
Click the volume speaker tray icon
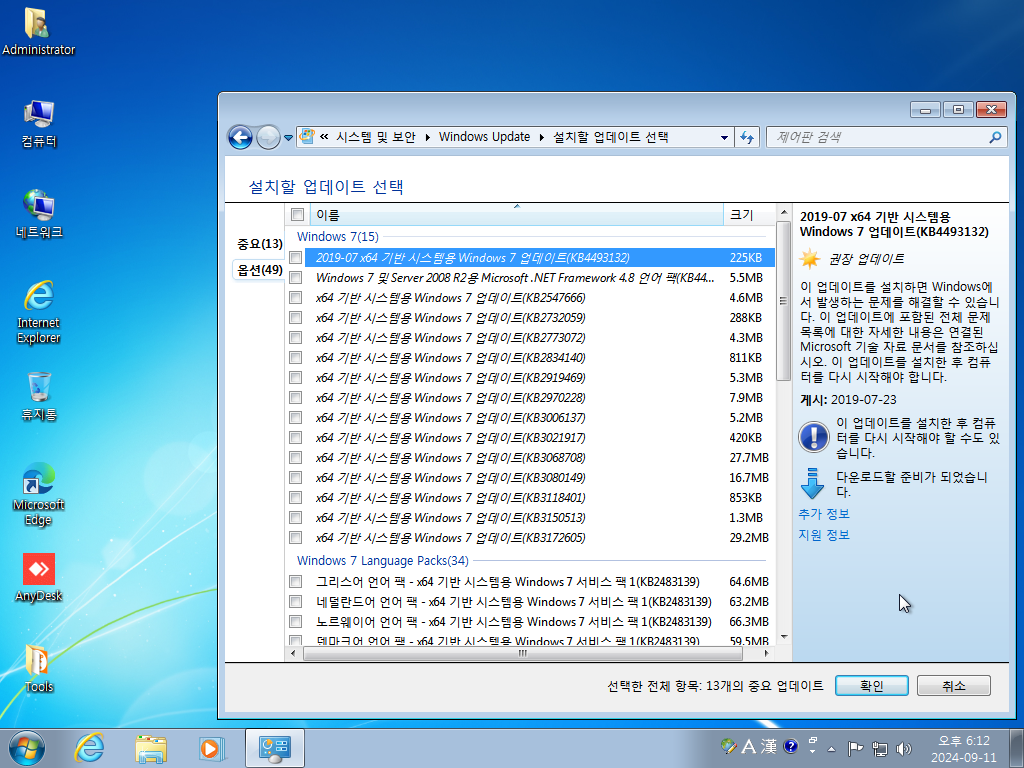904,748
